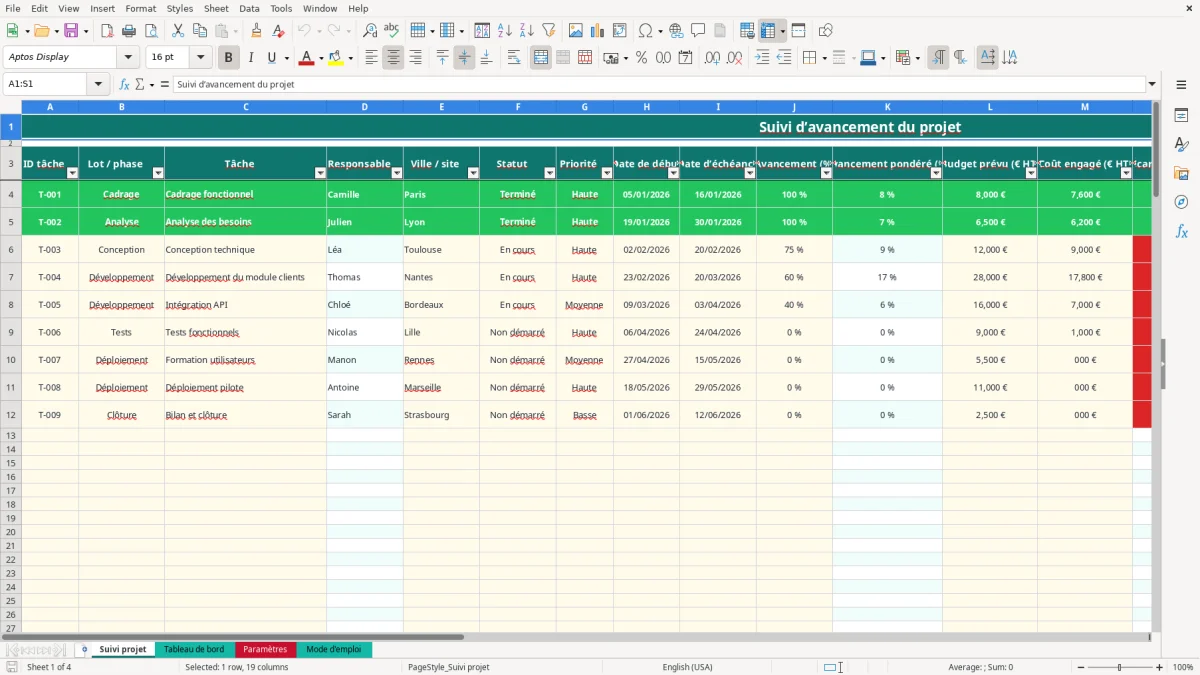Toggle Italic formatting

pyautogui.click(x=250, y=57)
